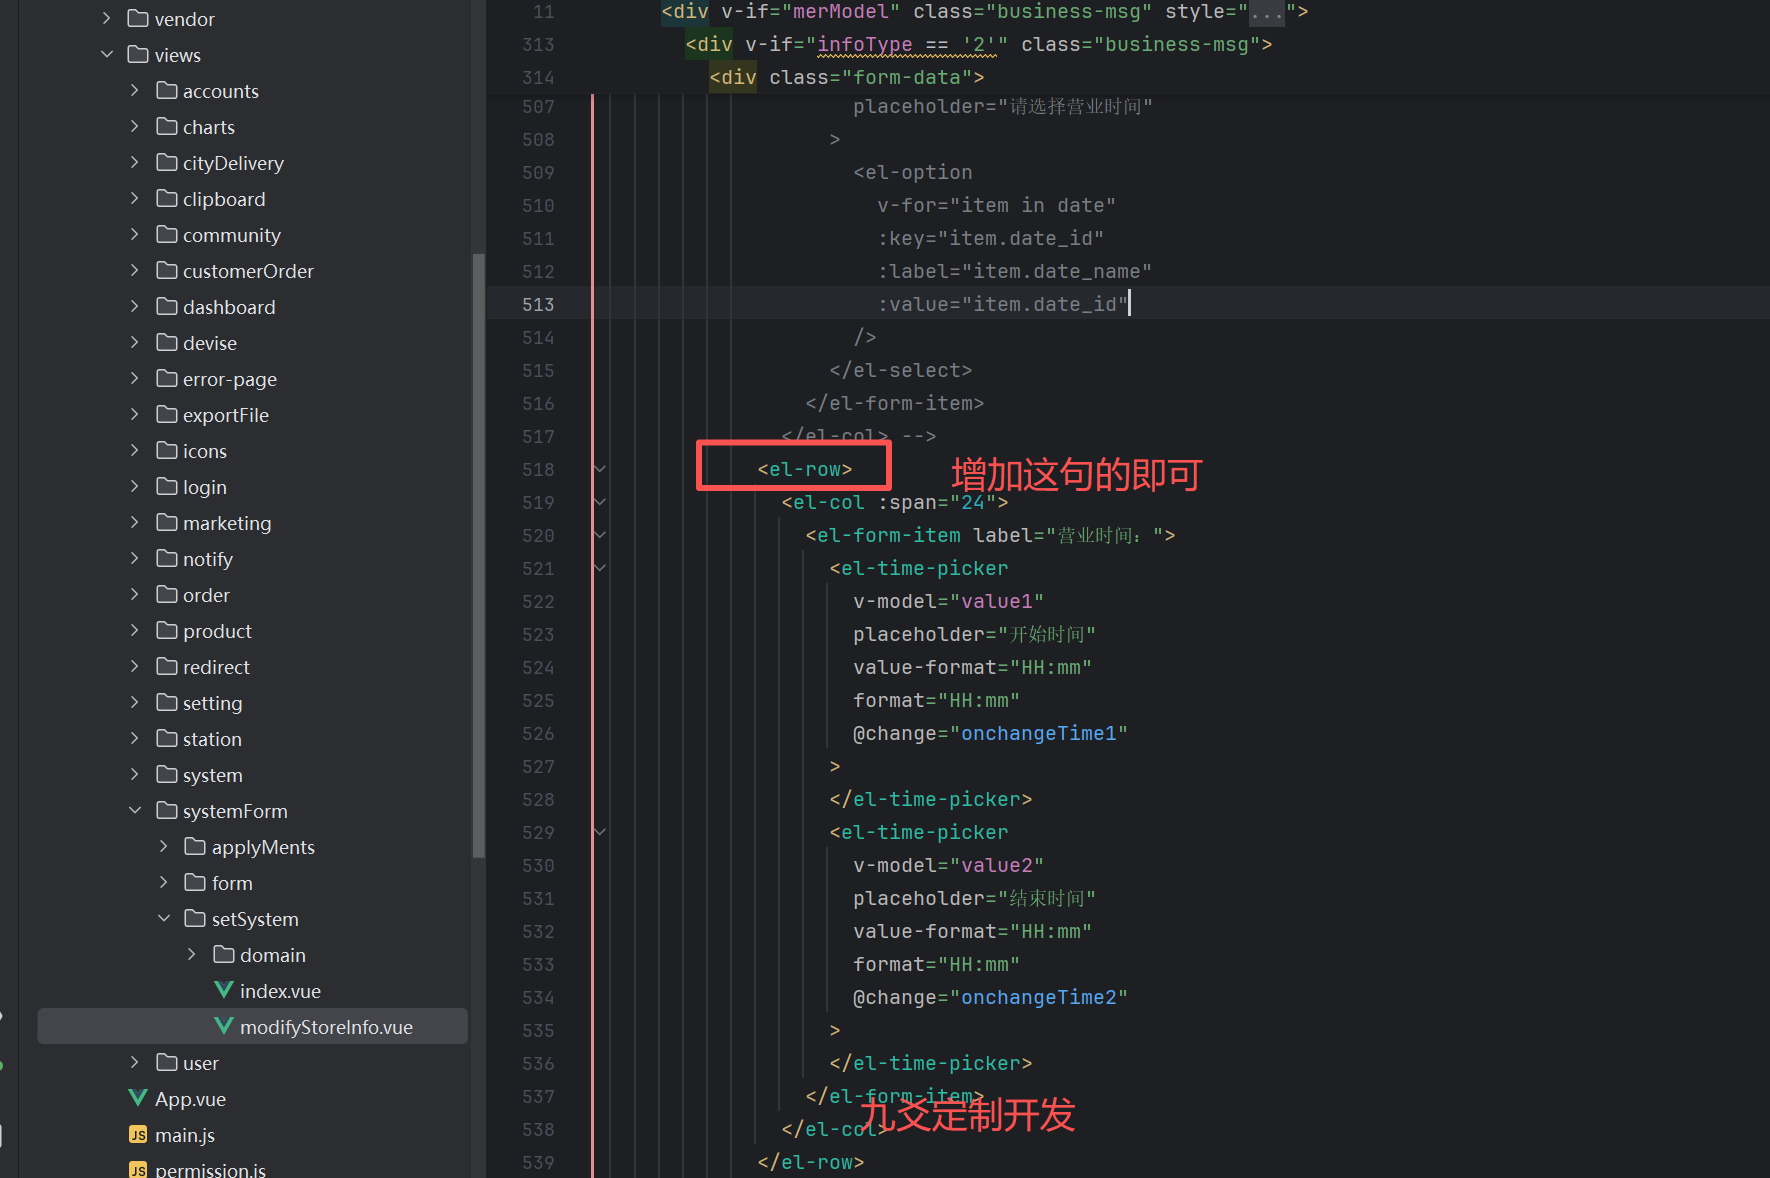Click the Vue icon beside App.vue
This screenshot has width=1770, height=1178.
(x=138, y=1098)
